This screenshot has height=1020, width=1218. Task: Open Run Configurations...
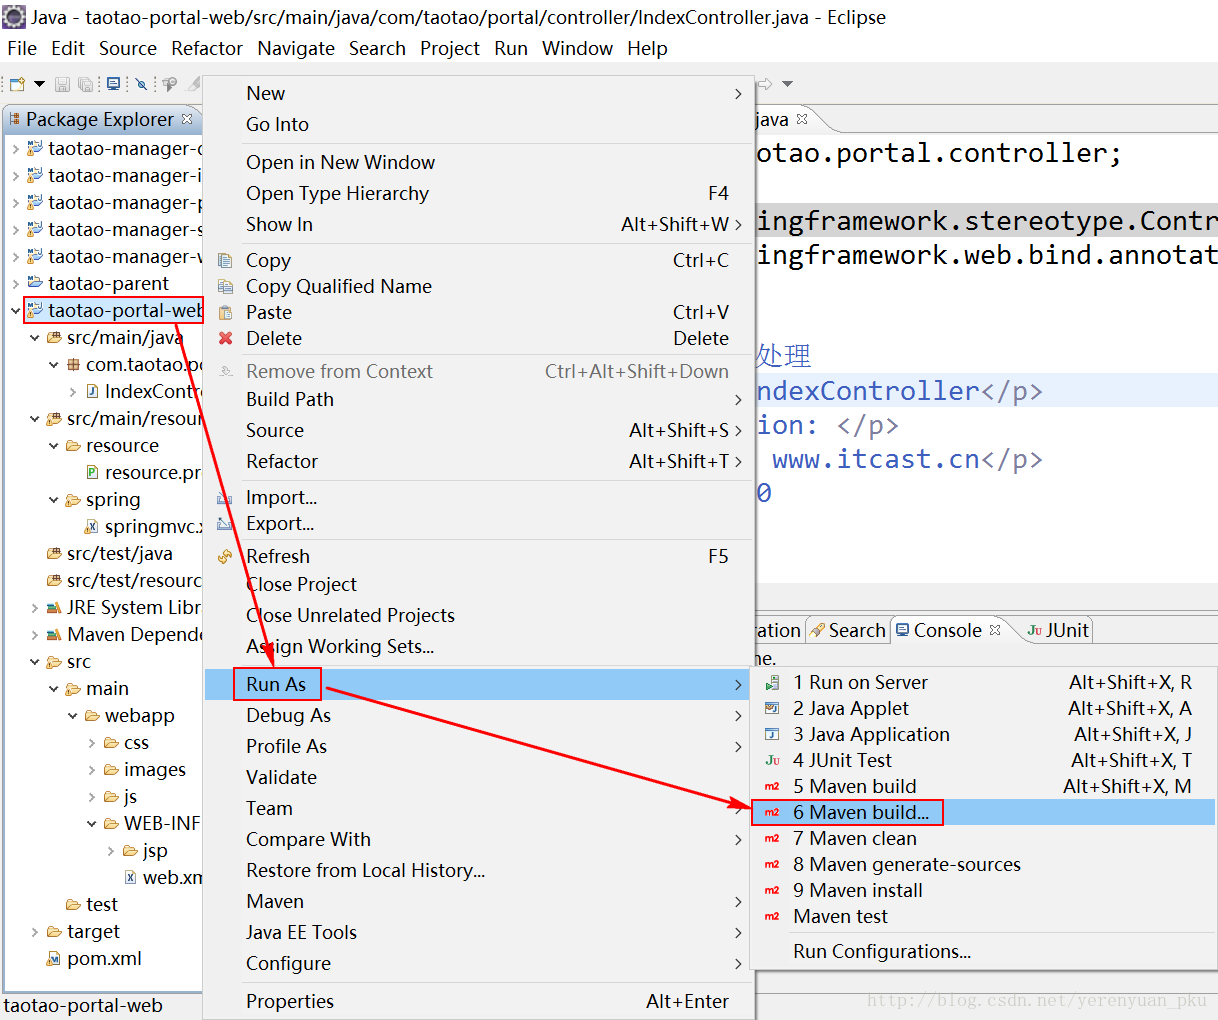pos(983,951)
